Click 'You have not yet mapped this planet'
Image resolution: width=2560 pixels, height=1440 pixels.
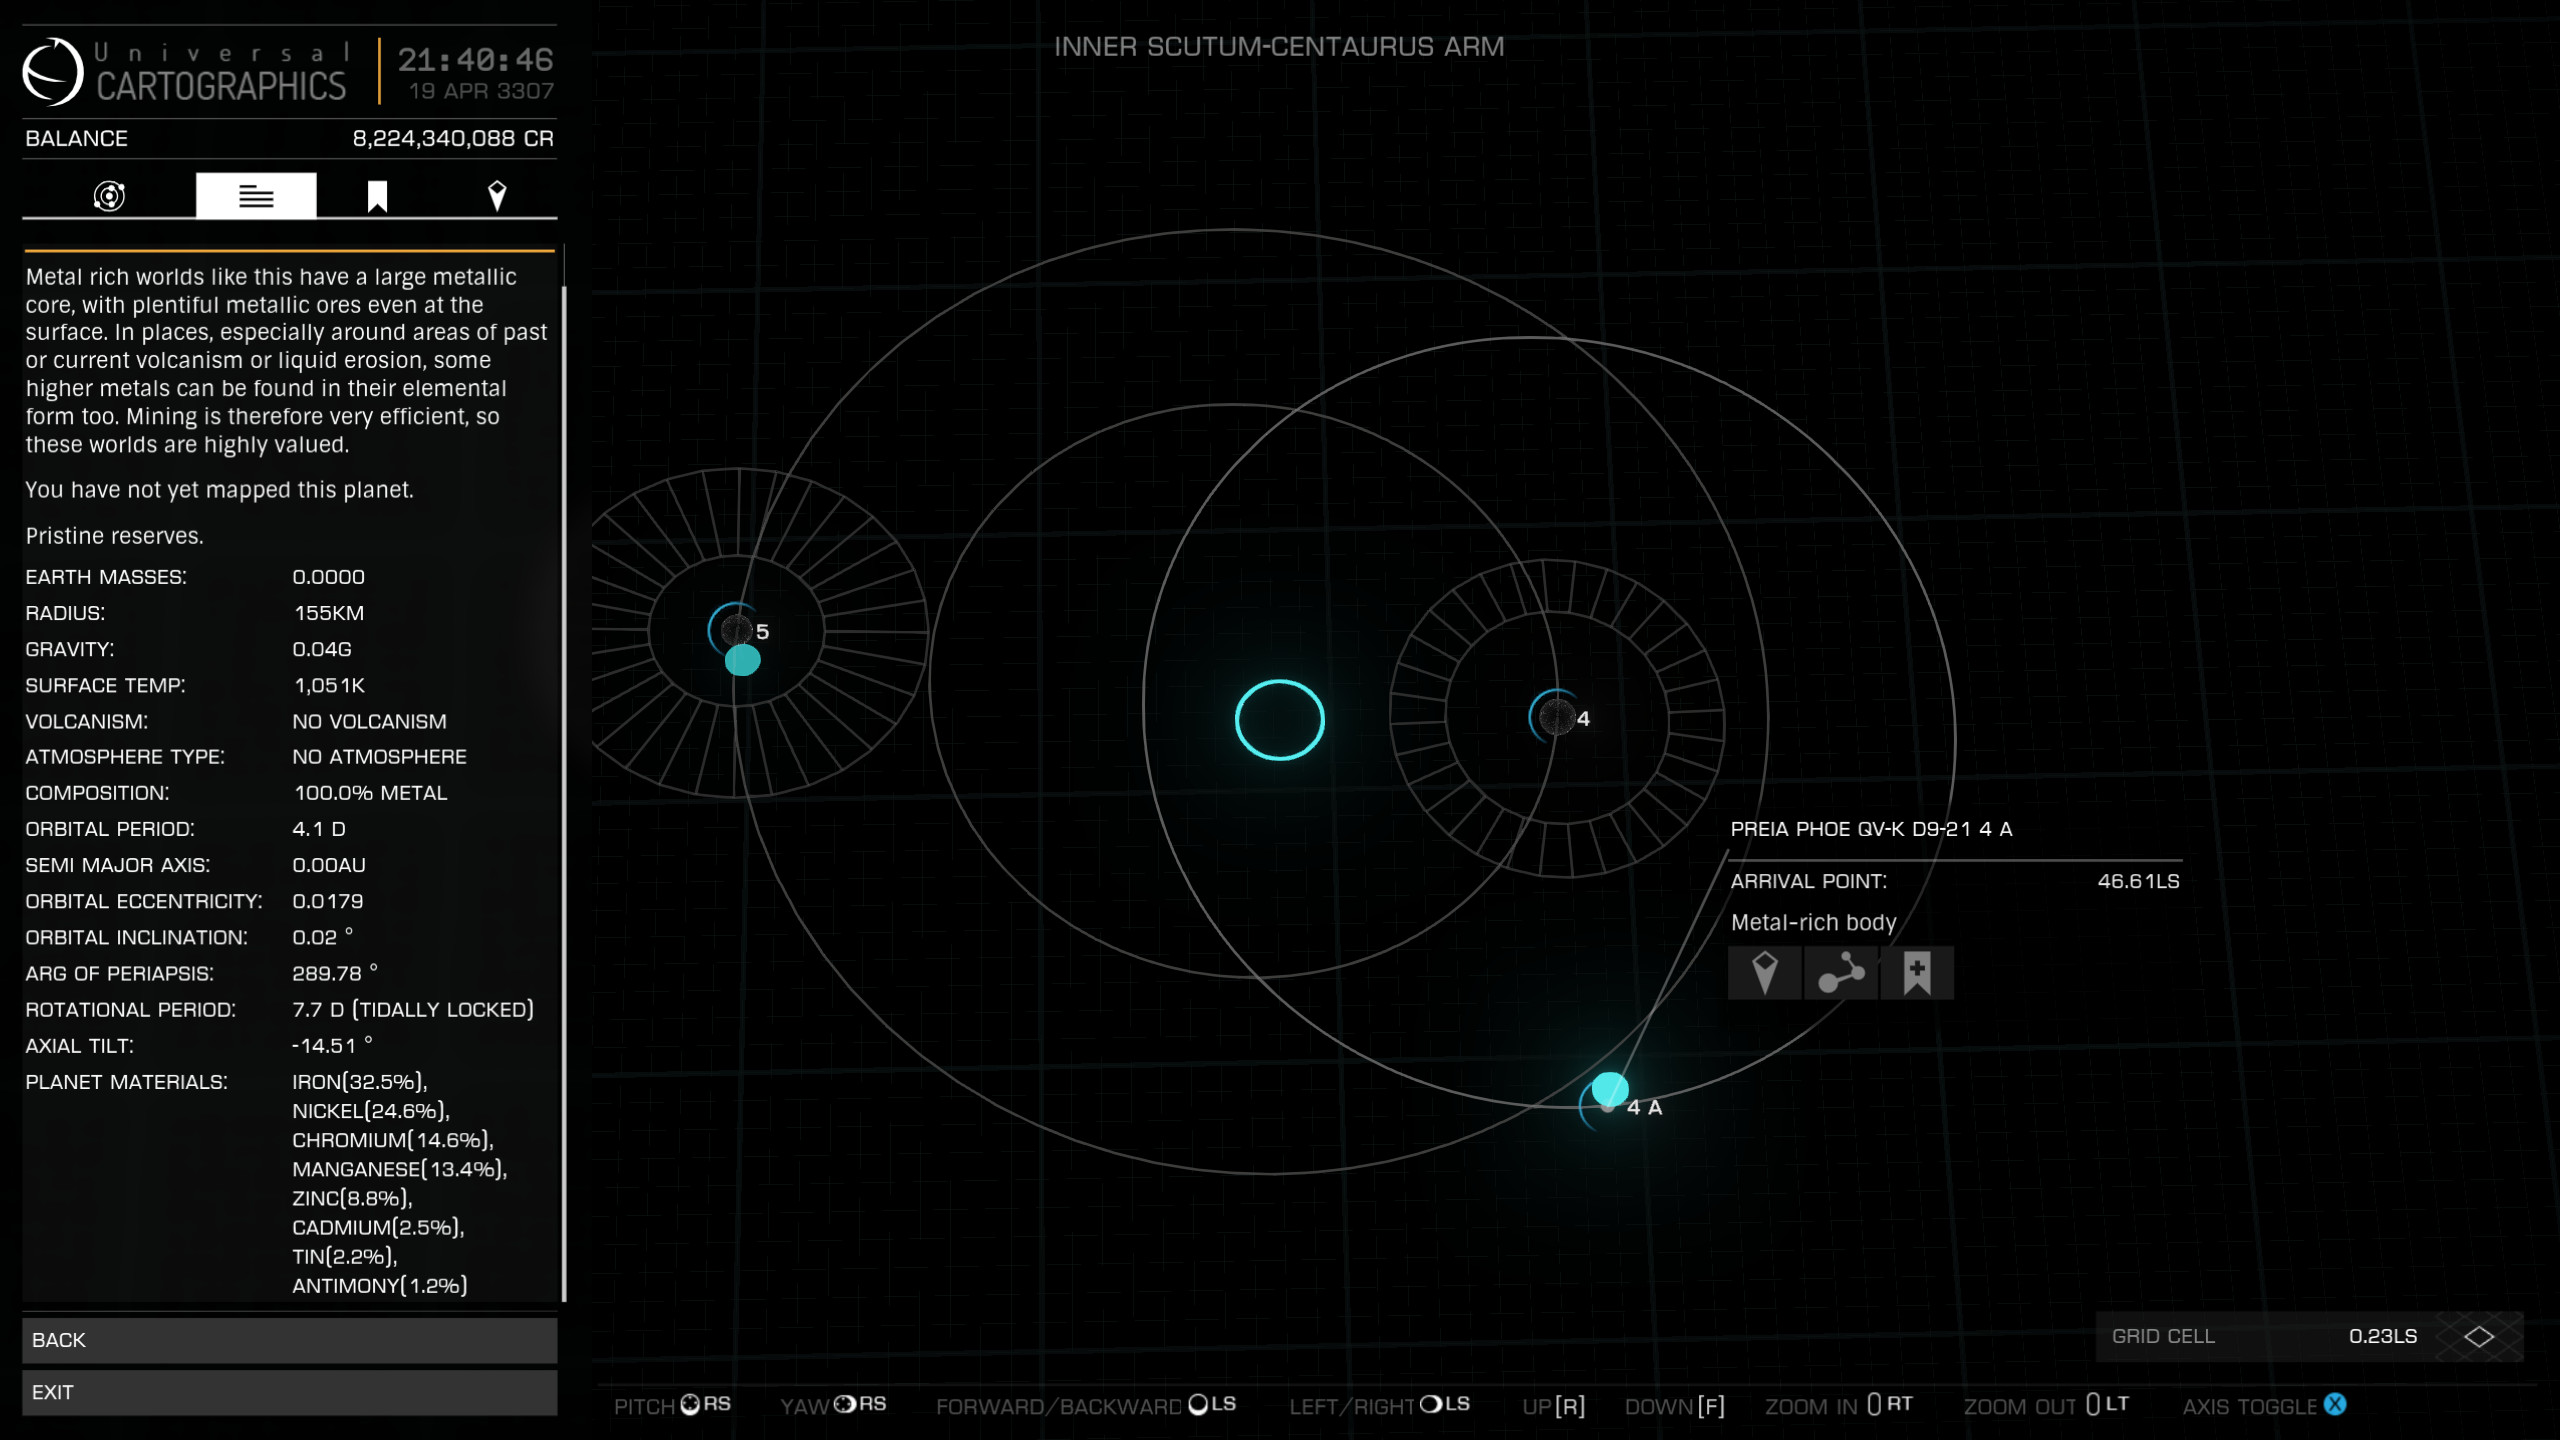(219, 490)
